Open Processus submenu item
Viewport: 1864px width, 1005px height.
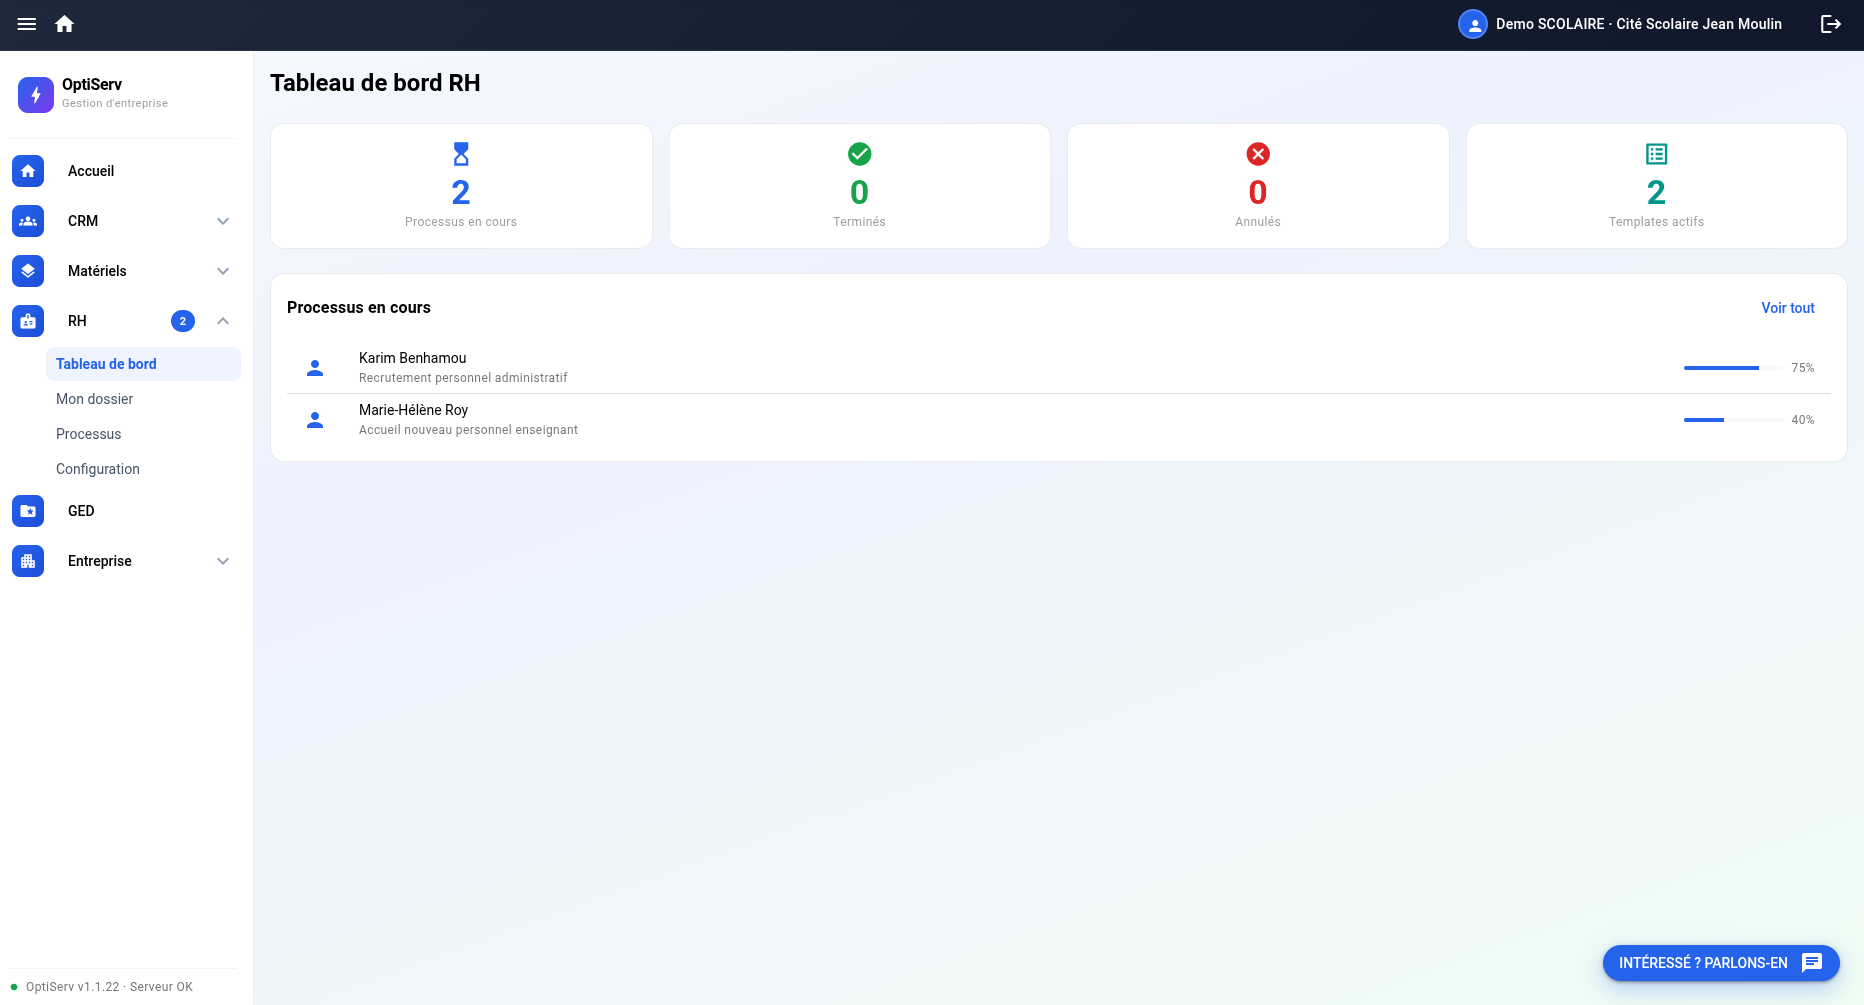click(x=143, y=434)
